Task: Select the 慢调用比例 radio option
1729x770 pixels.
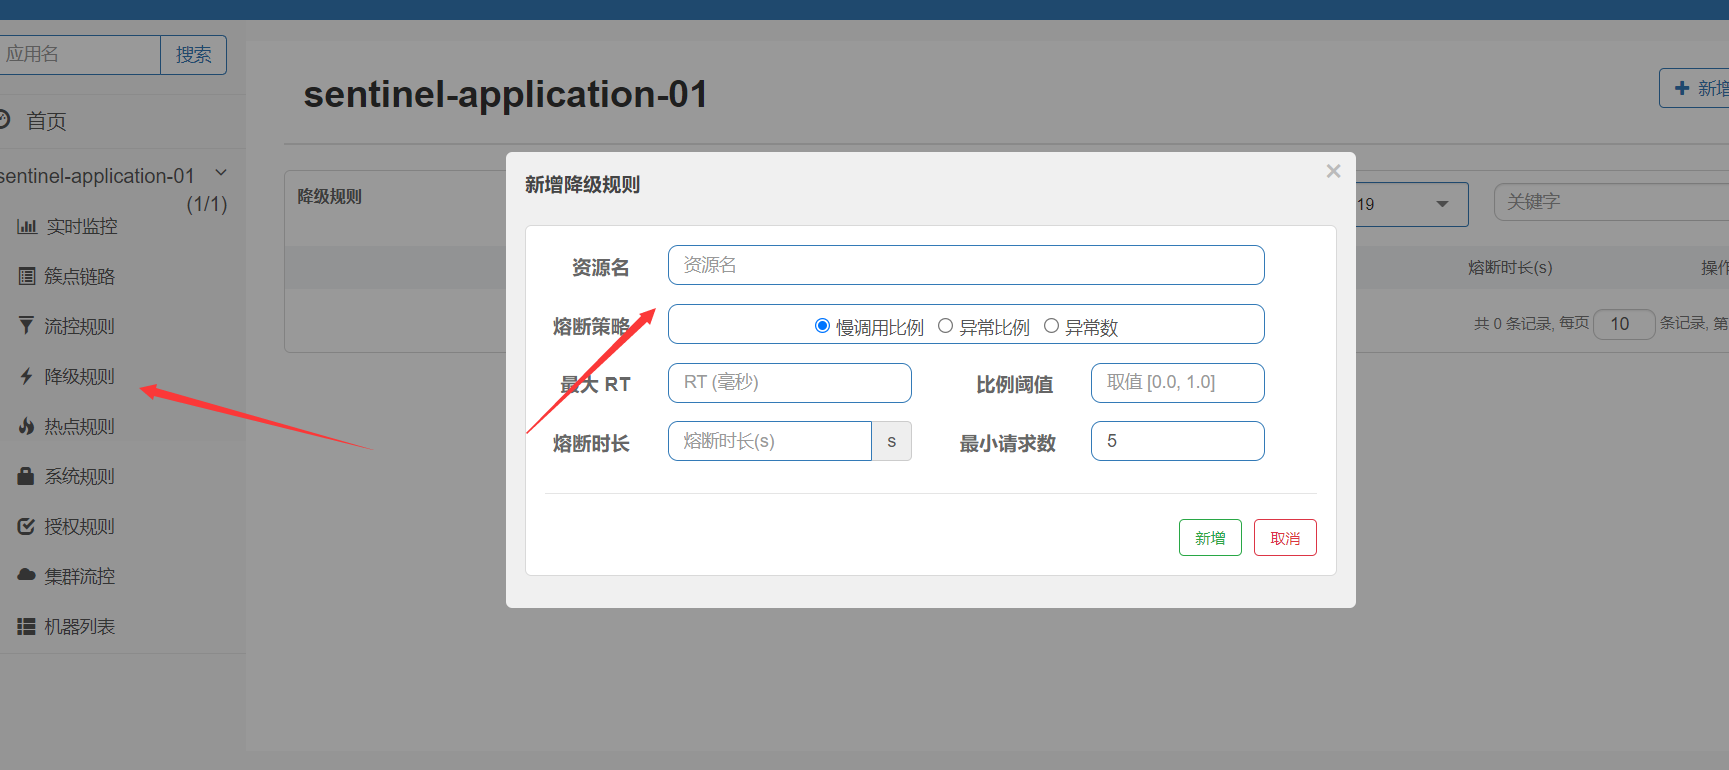Action: coord(822,326)
